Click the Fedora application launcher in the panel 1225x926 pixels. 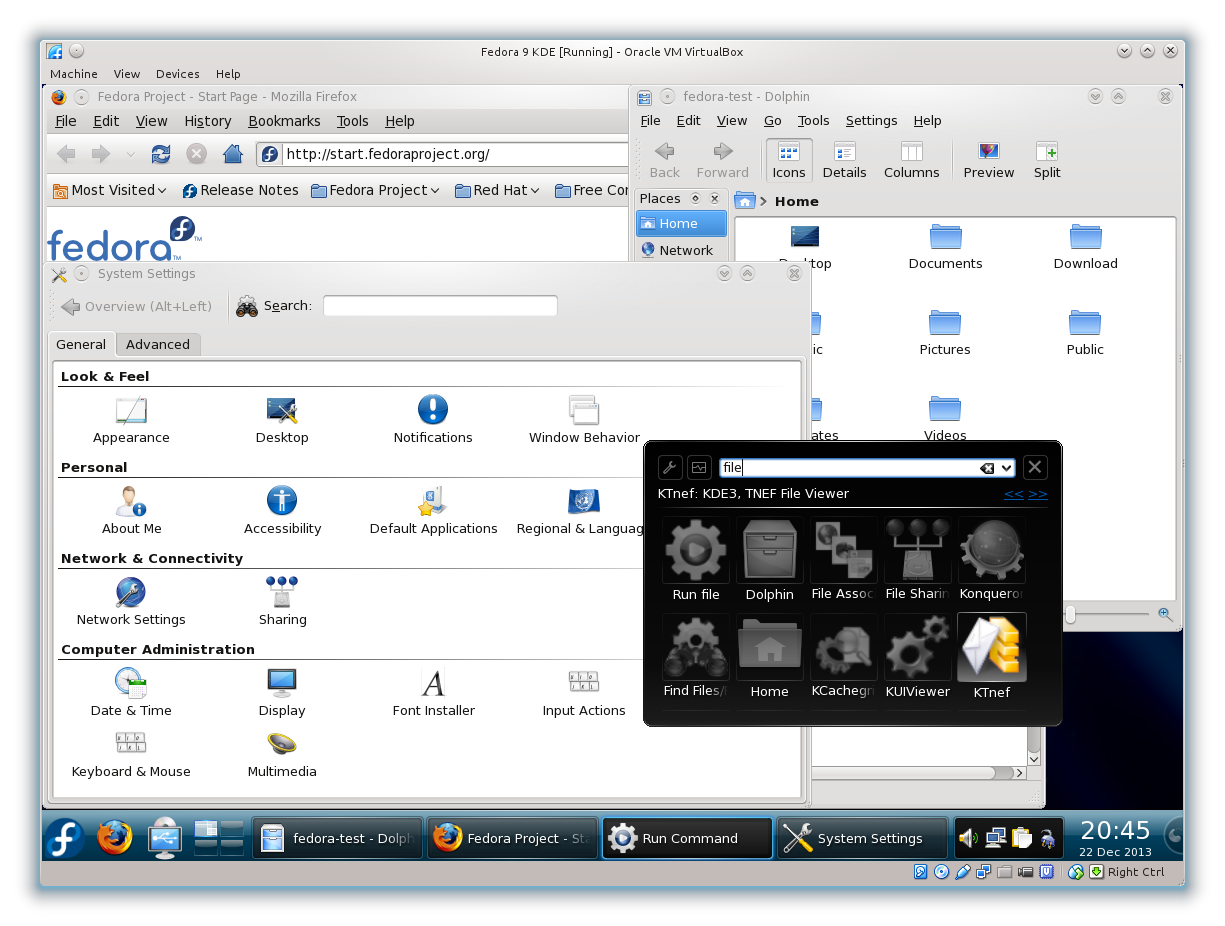tap(64, 838)
